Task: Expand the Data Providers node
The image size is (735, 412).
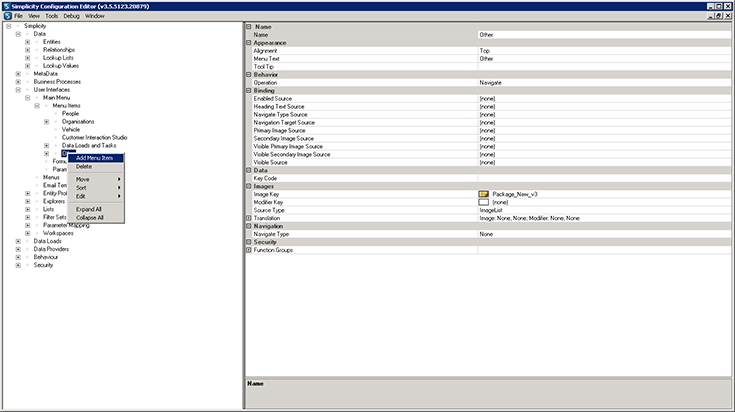Action: tap(18, 249)
